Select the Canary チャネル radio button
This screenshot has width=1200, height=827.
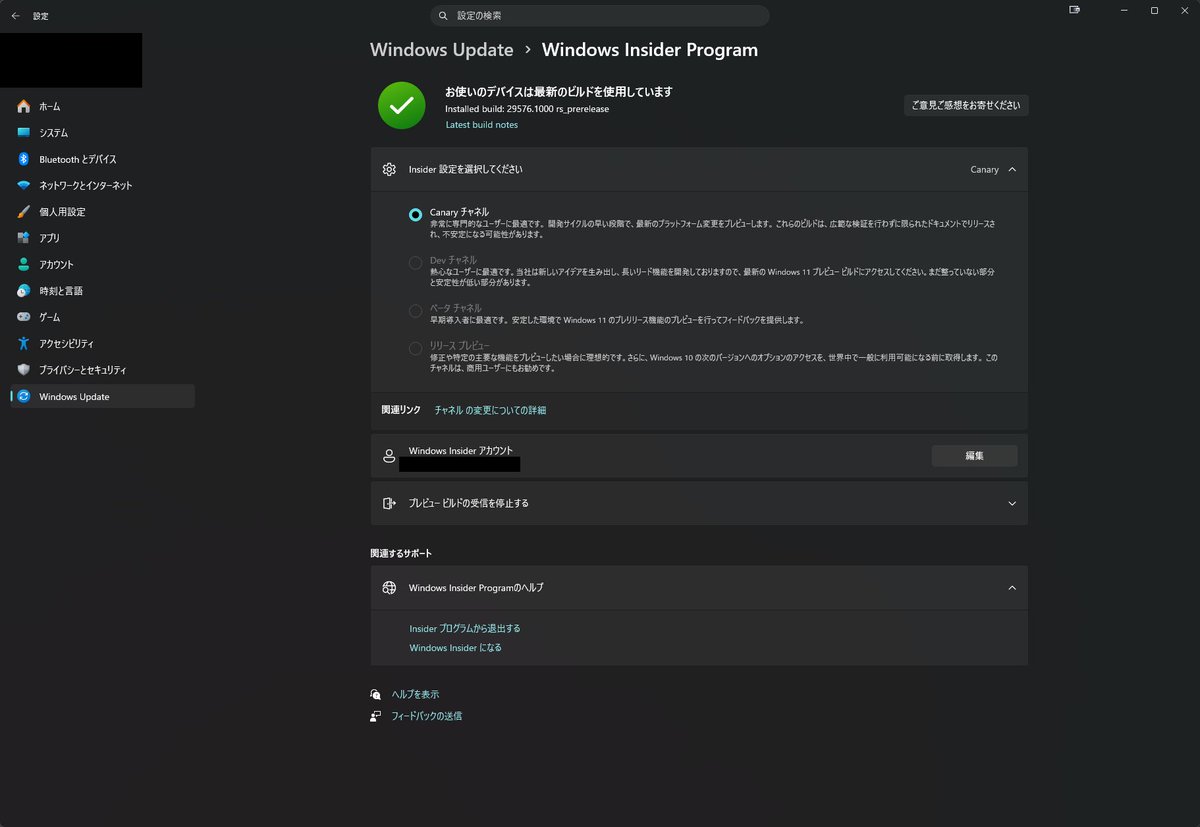pyautogui.click(x=415, y=215)
